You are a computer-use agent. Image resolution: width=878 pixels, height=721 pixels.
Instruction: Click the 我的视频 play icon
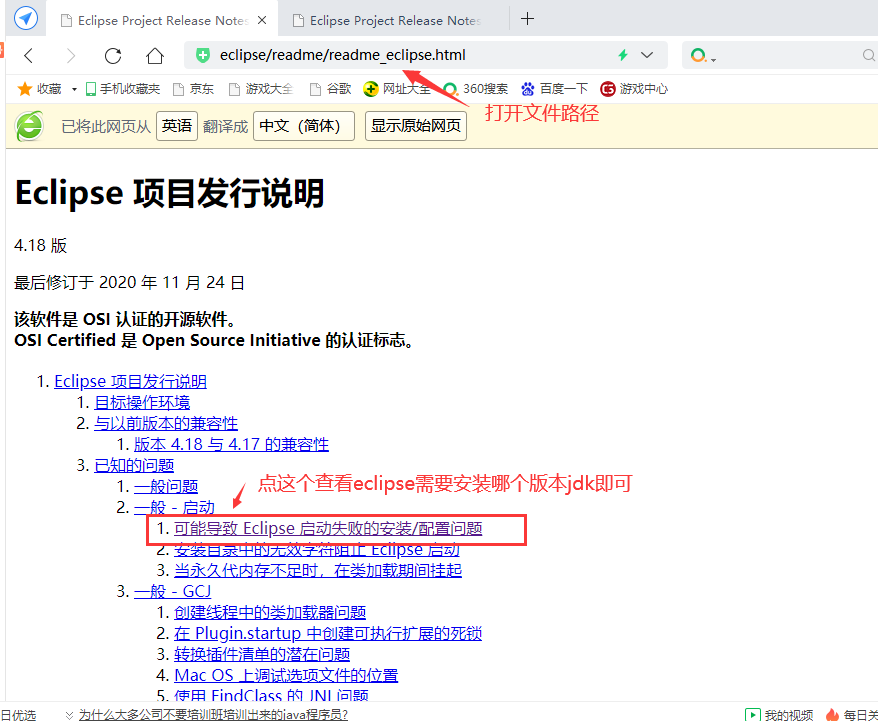752,715
